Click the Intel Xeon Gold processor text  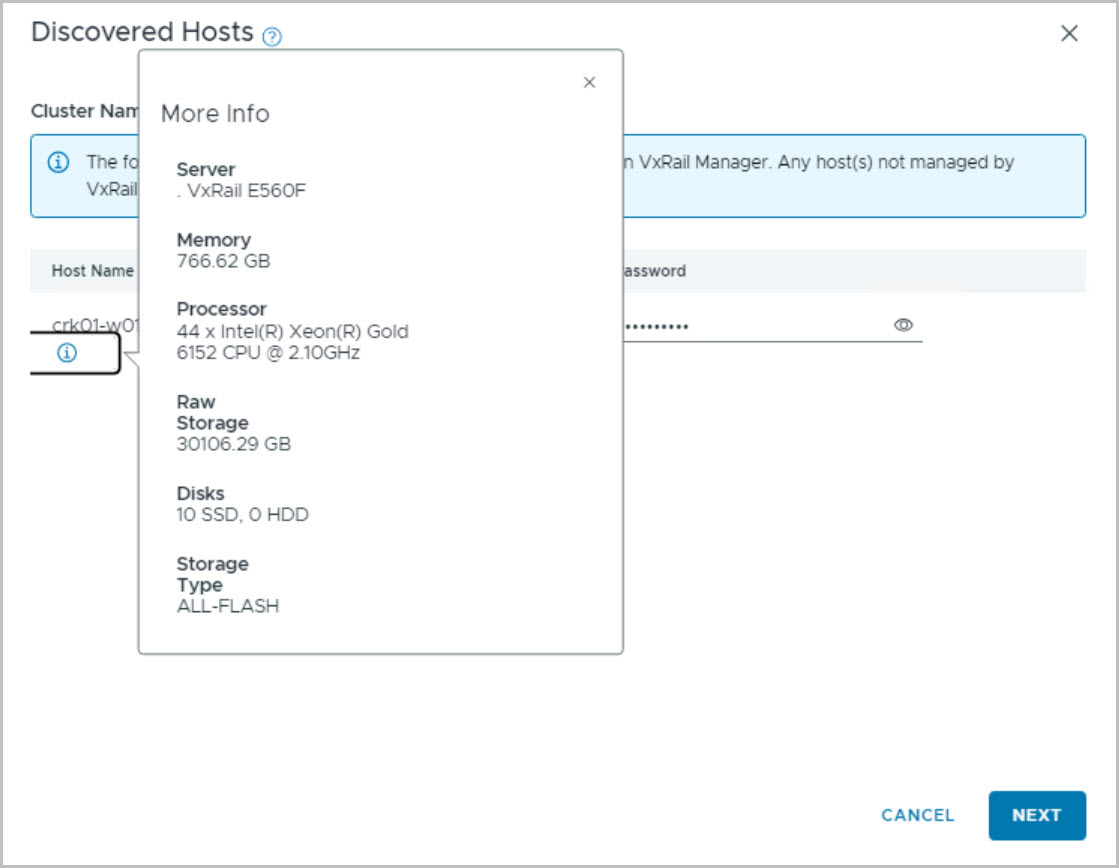(x=292, y=342)
